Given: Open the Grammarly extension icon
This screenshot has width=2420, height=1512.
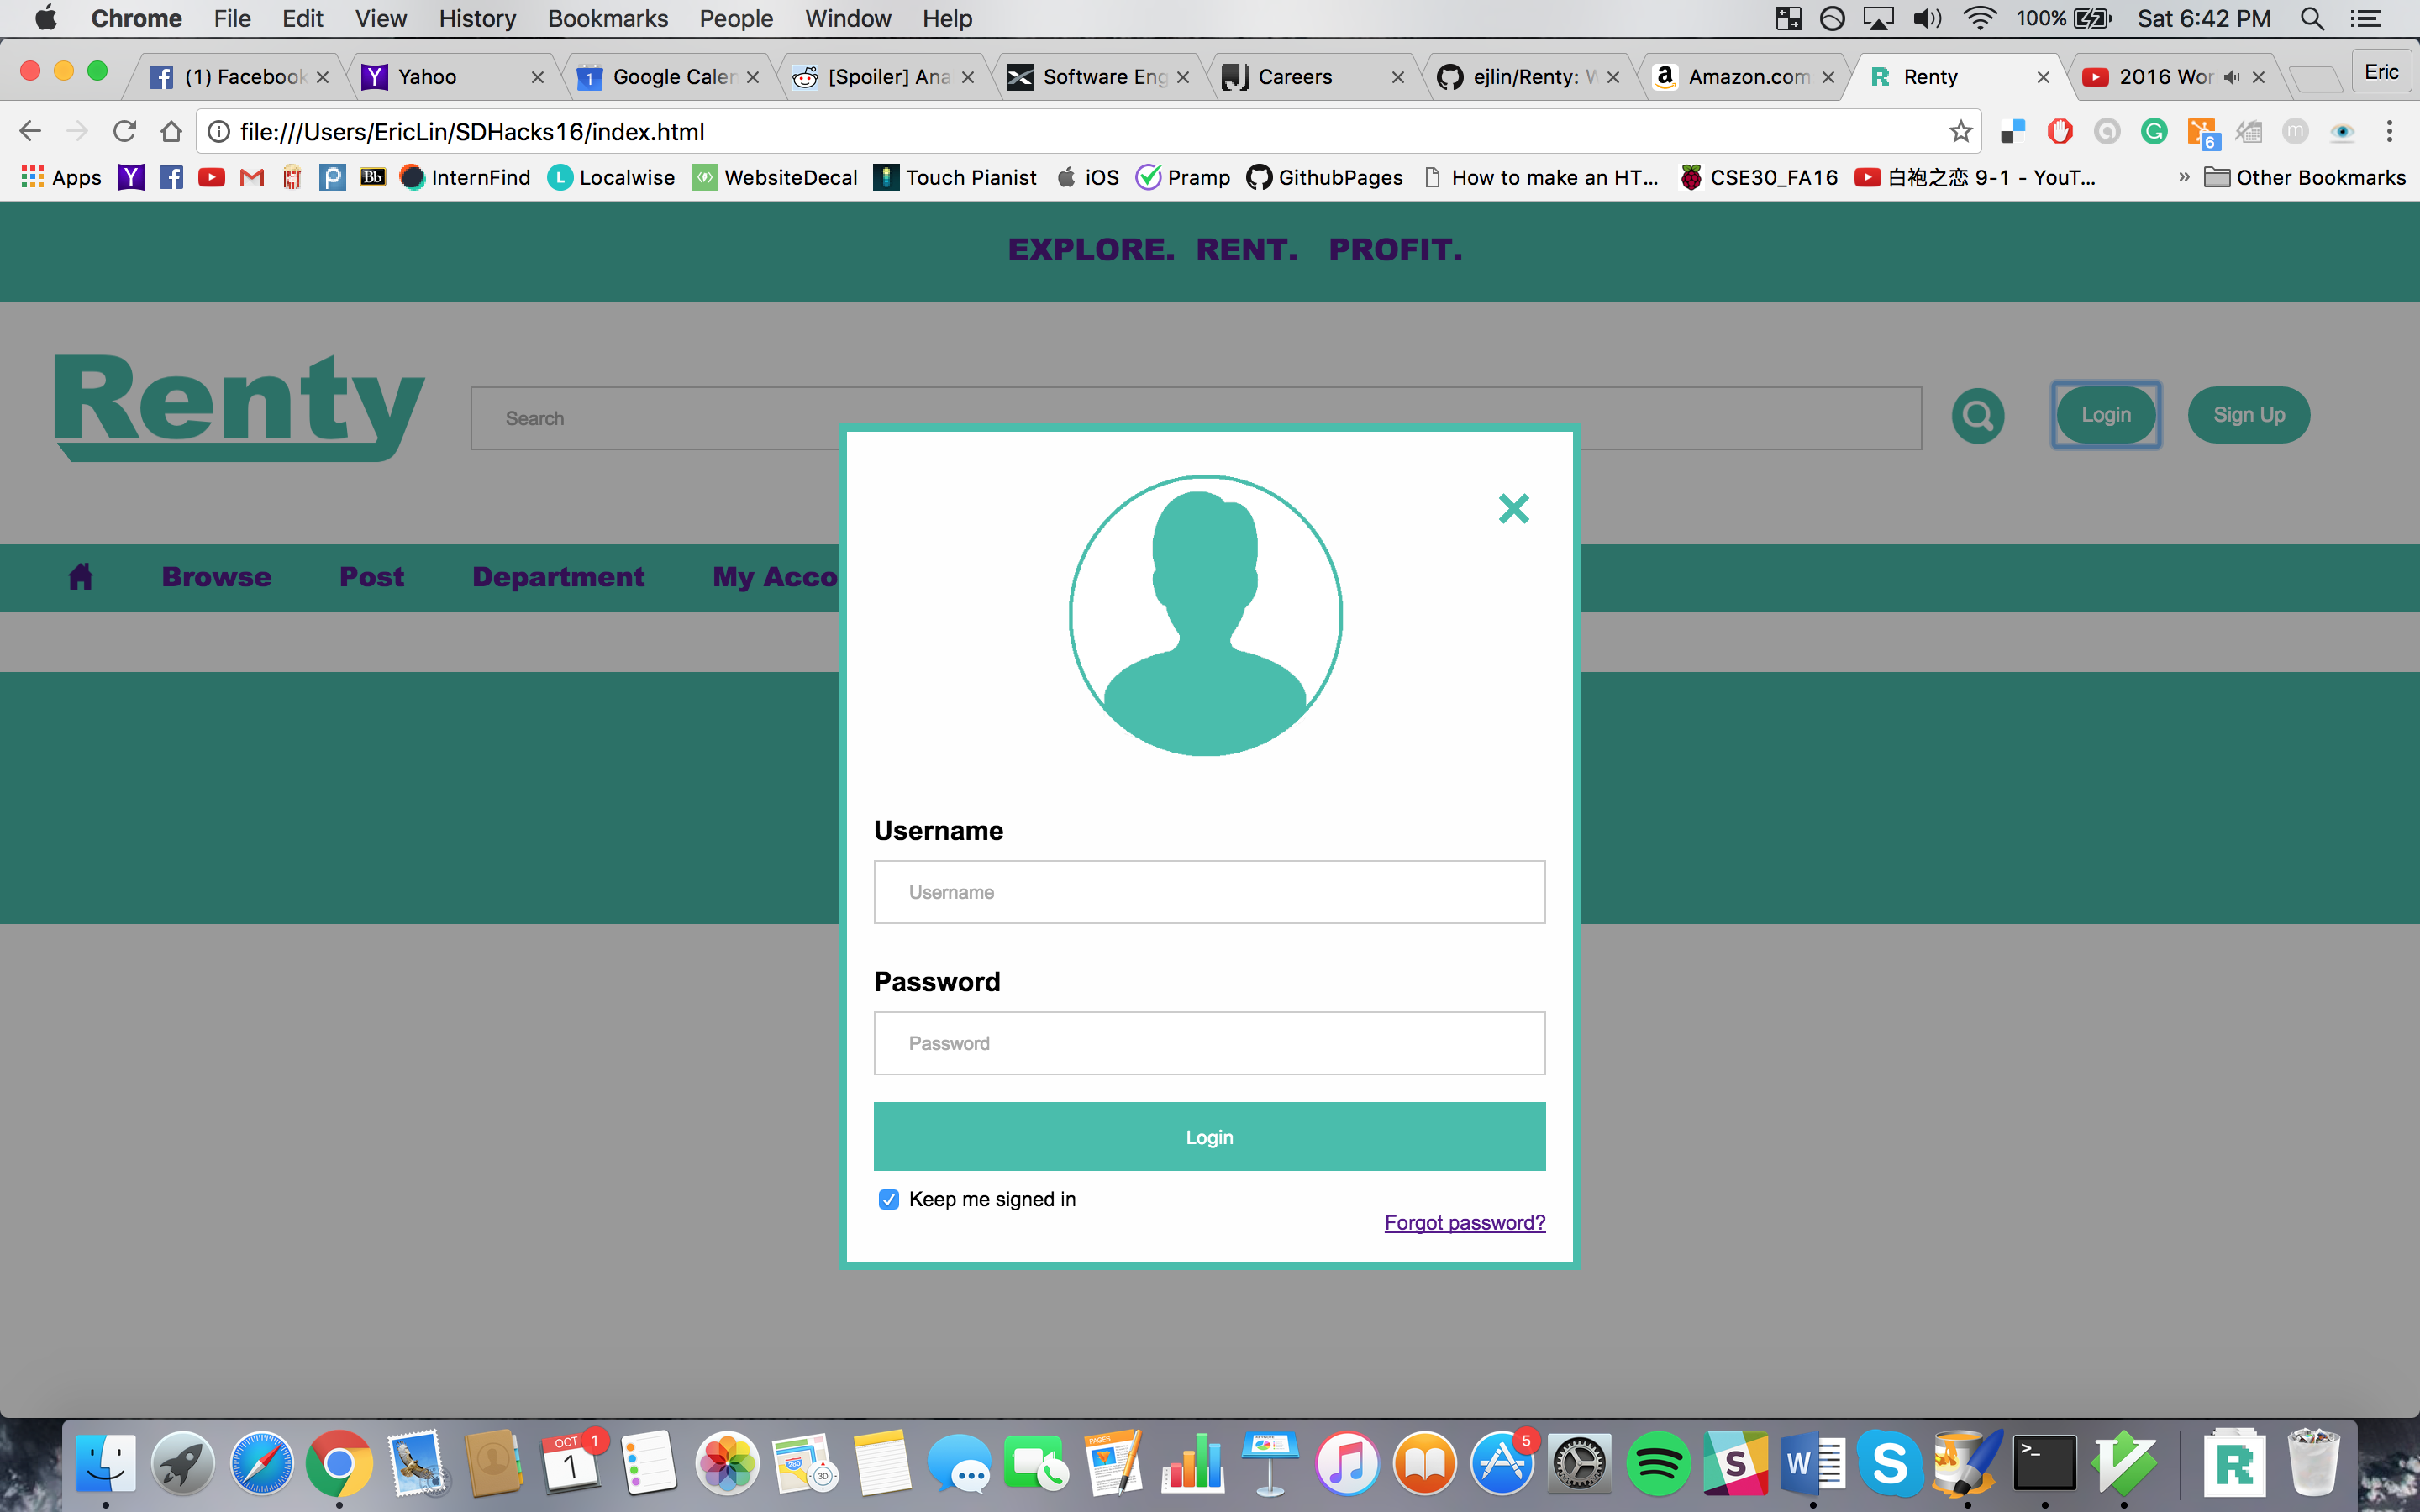Looking at the screenshot, I should click(x=2154, y=131).
